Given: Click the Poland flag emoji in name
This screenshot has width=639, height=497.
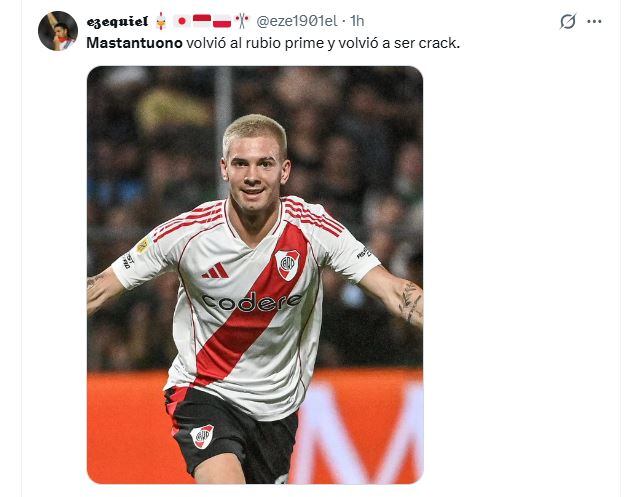Looking at the screenshot, I should click(222, 21).
